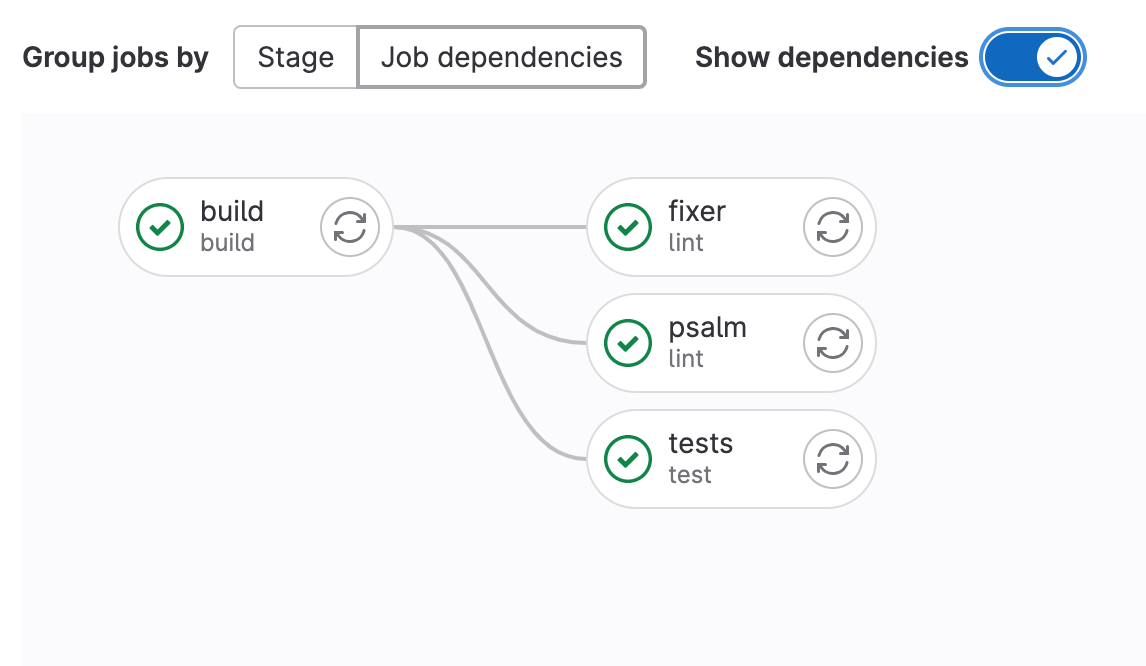The width and height of the screenshot is (1146, 666).
Task: Click the psalm job success status icon
Action: pos(627,343)
